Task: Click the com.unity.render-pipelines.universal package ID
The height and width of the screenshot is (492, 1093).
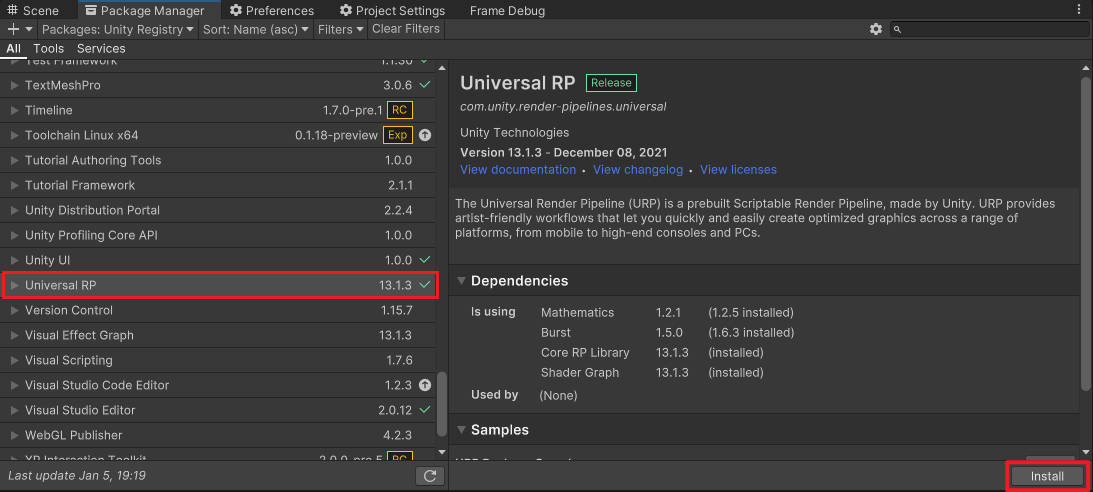Action: pos(563,107)
